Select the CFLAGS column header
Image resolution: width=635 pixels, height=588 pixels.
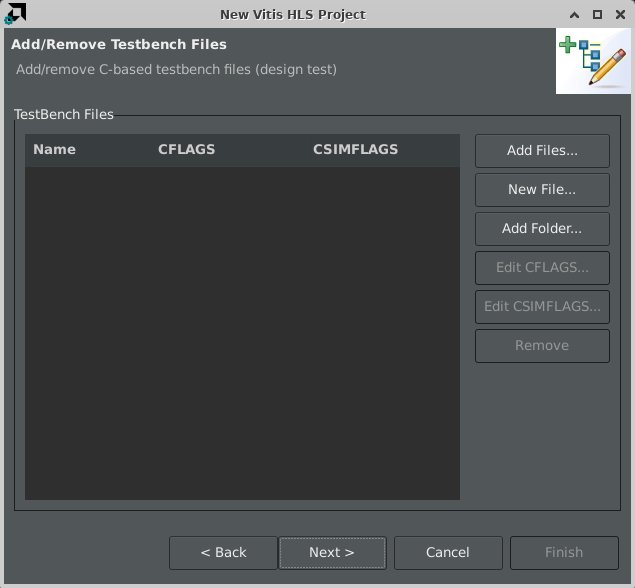pyautogui.click(x=228, y=150)
